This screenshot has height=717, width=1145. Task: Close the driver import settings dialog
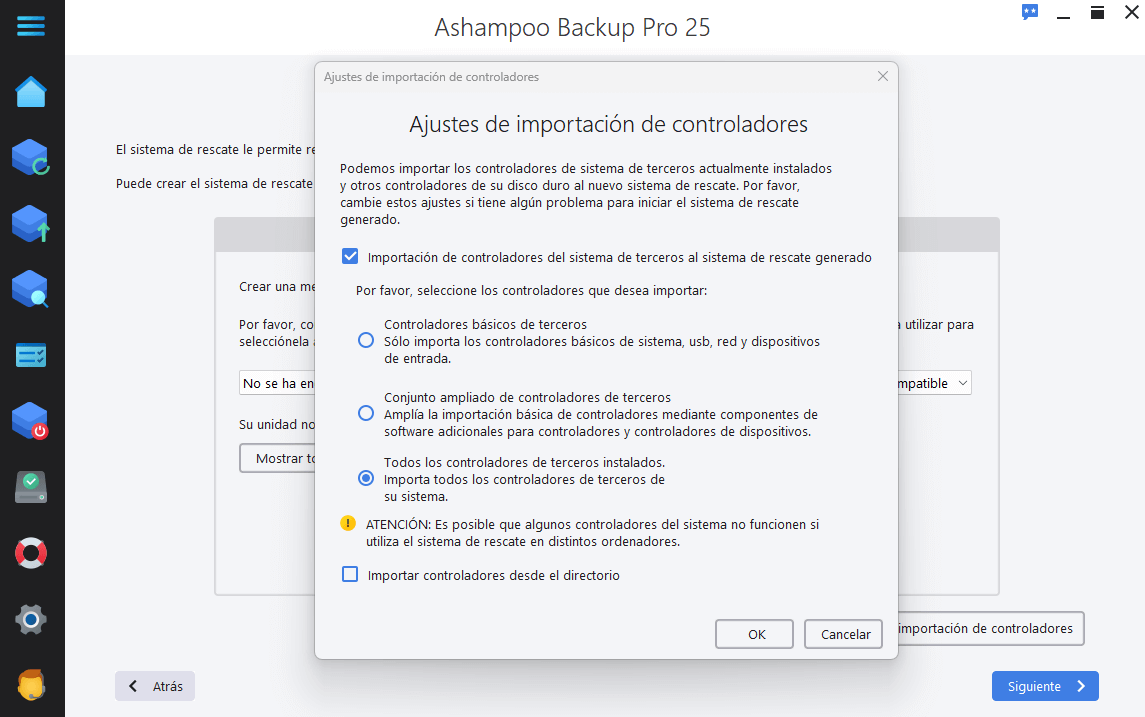(x=883, y=77)
